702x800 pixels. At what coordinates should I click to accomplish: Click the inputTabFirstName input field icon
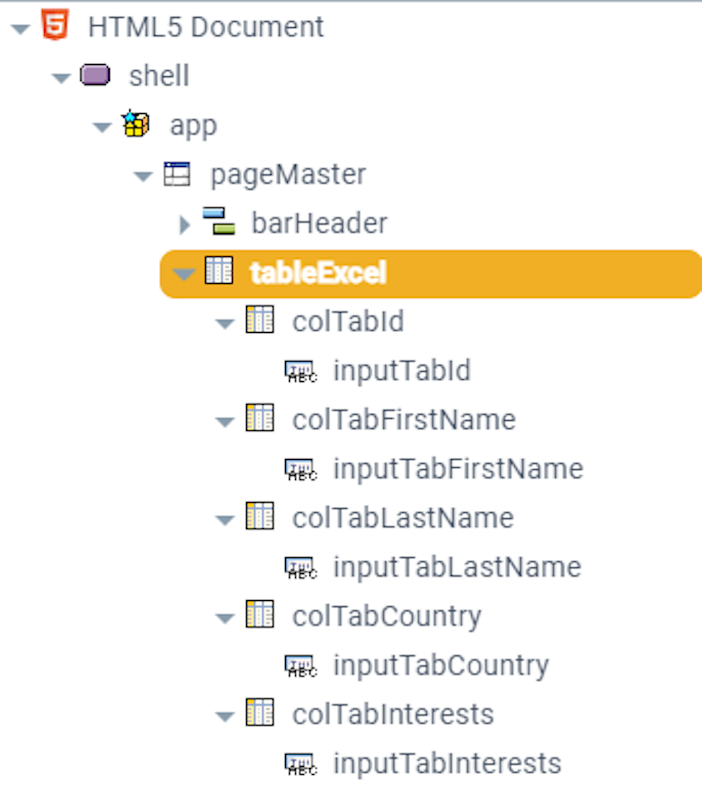(300, 468)
